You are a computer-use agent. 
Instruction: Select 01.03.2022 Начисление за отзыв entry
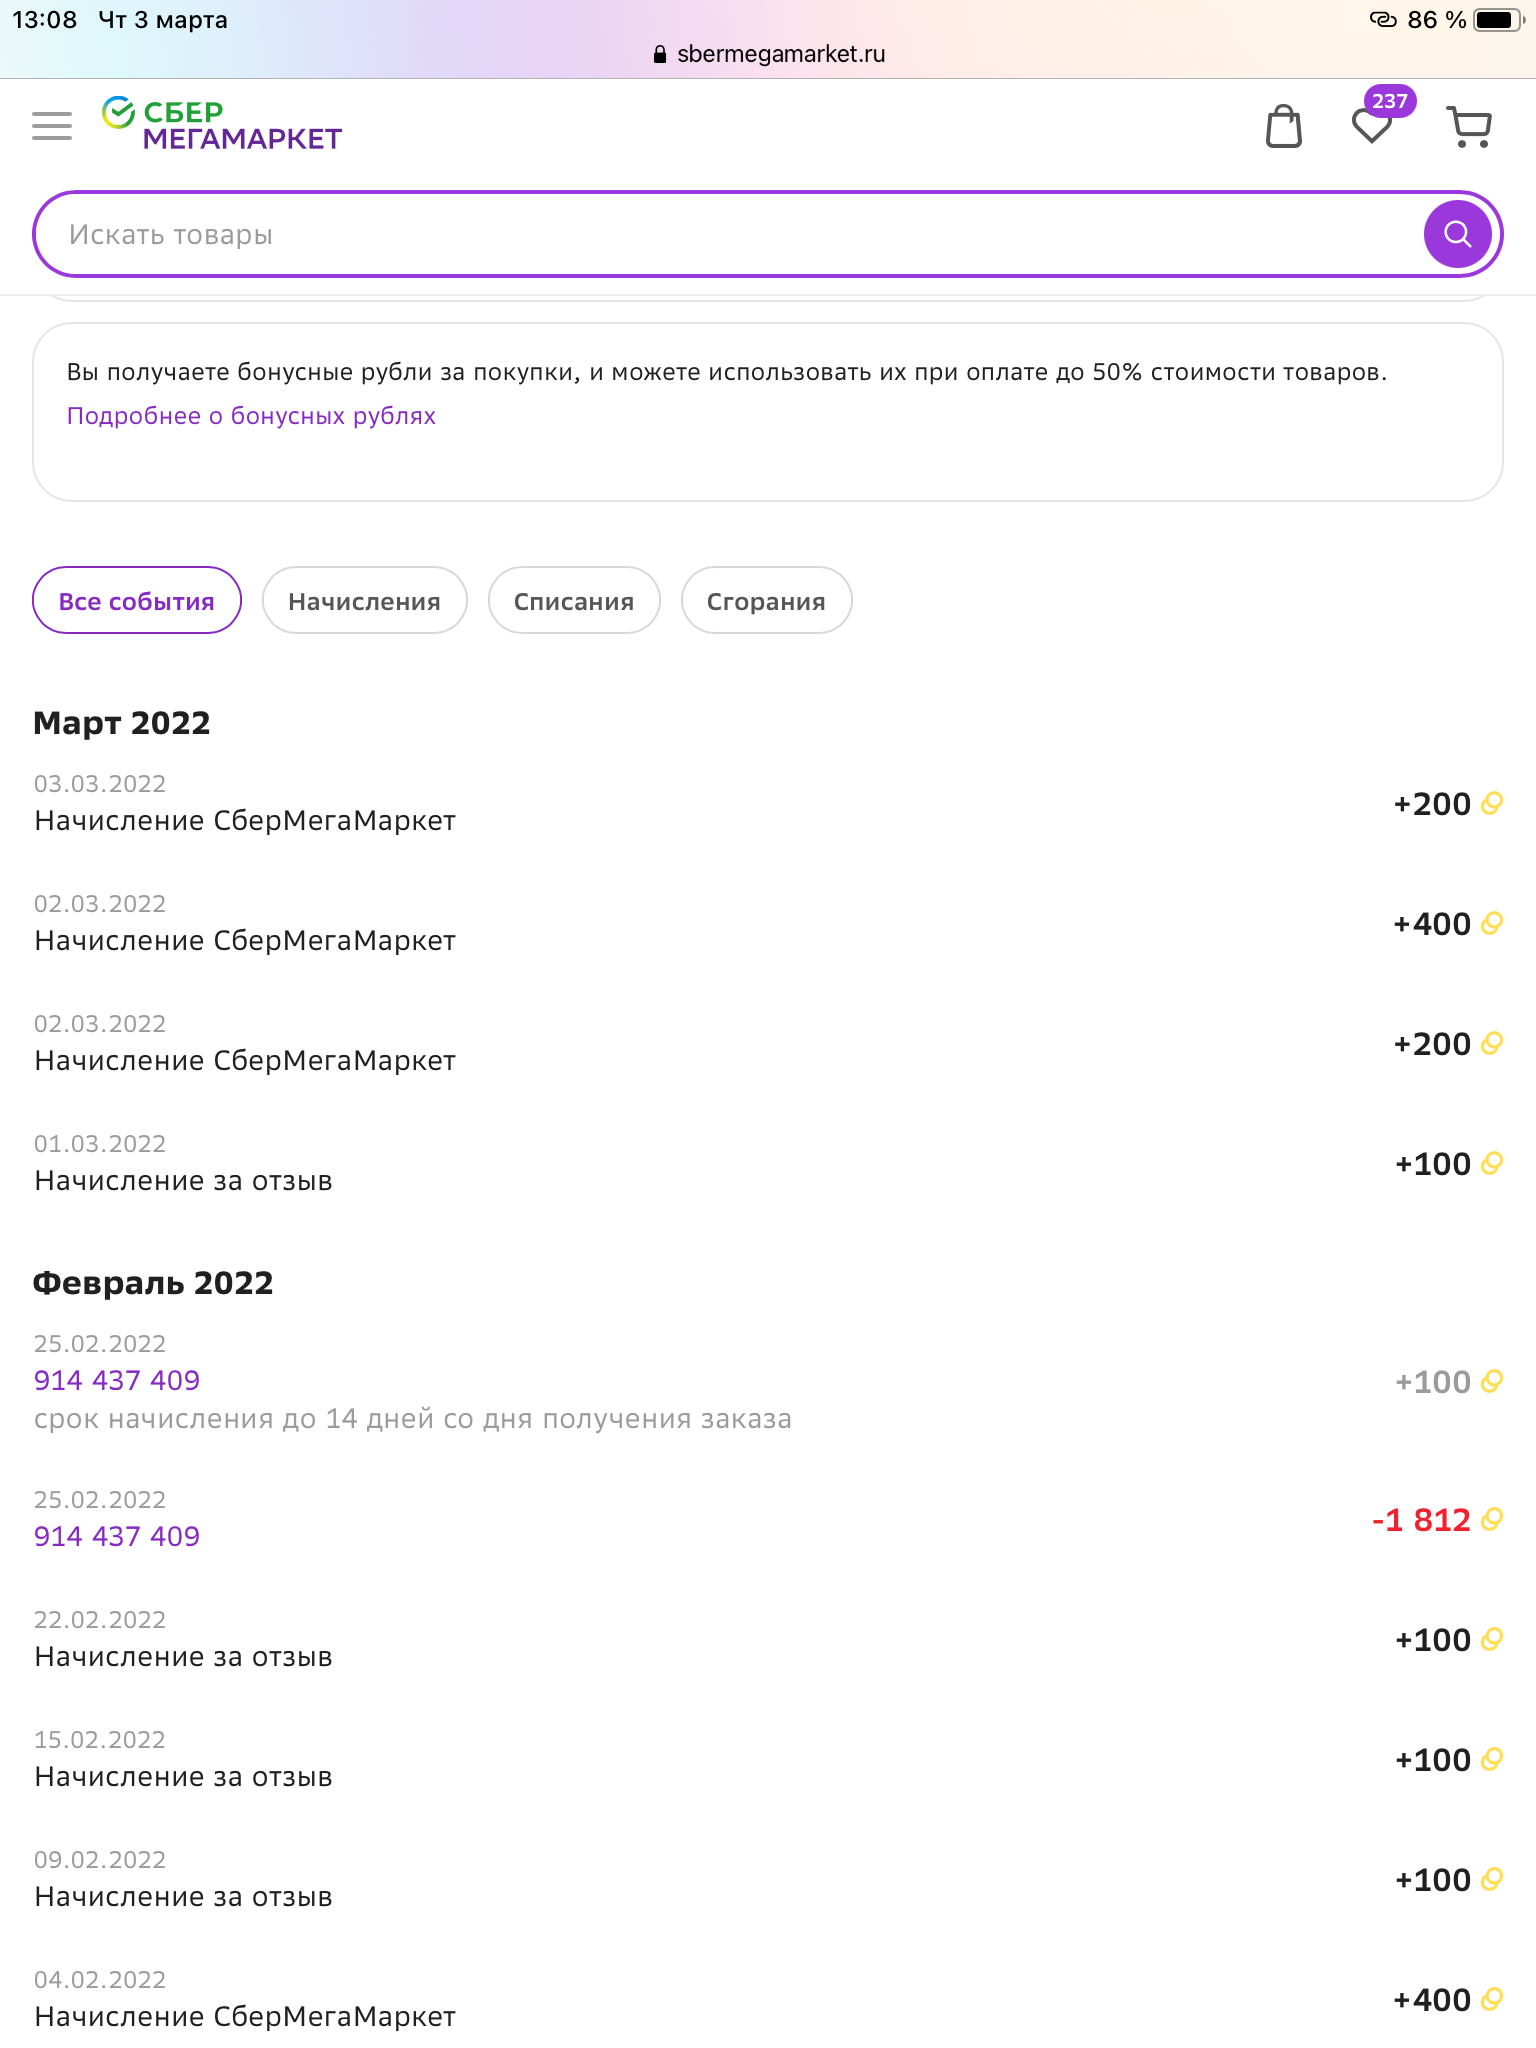768,1163
